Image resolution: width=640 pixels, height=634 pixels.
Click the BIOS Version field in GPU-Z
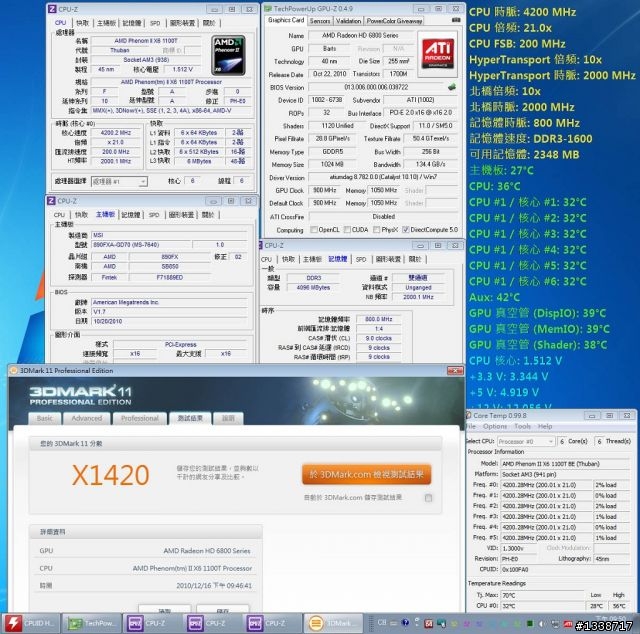pyautogui.click(x=376, y=87)
